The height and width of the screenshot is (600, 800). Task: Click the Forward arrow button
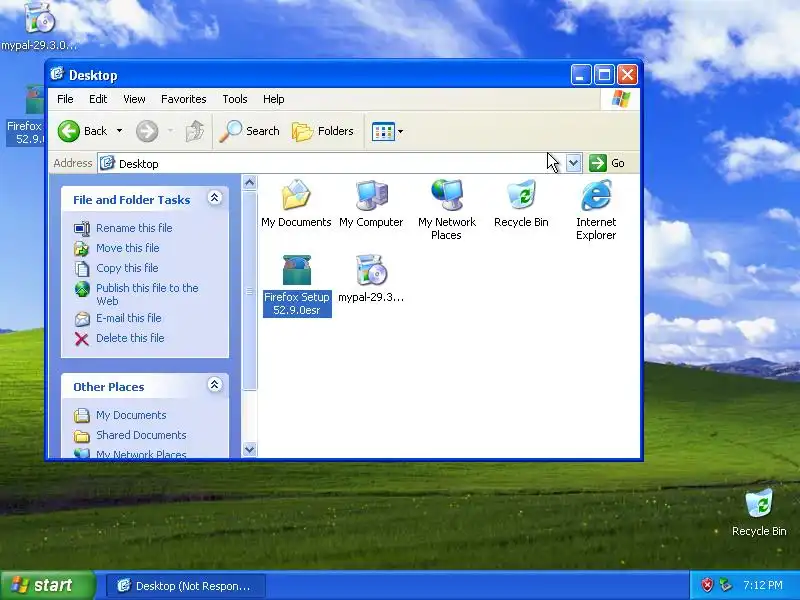click(x=147, y=131)
